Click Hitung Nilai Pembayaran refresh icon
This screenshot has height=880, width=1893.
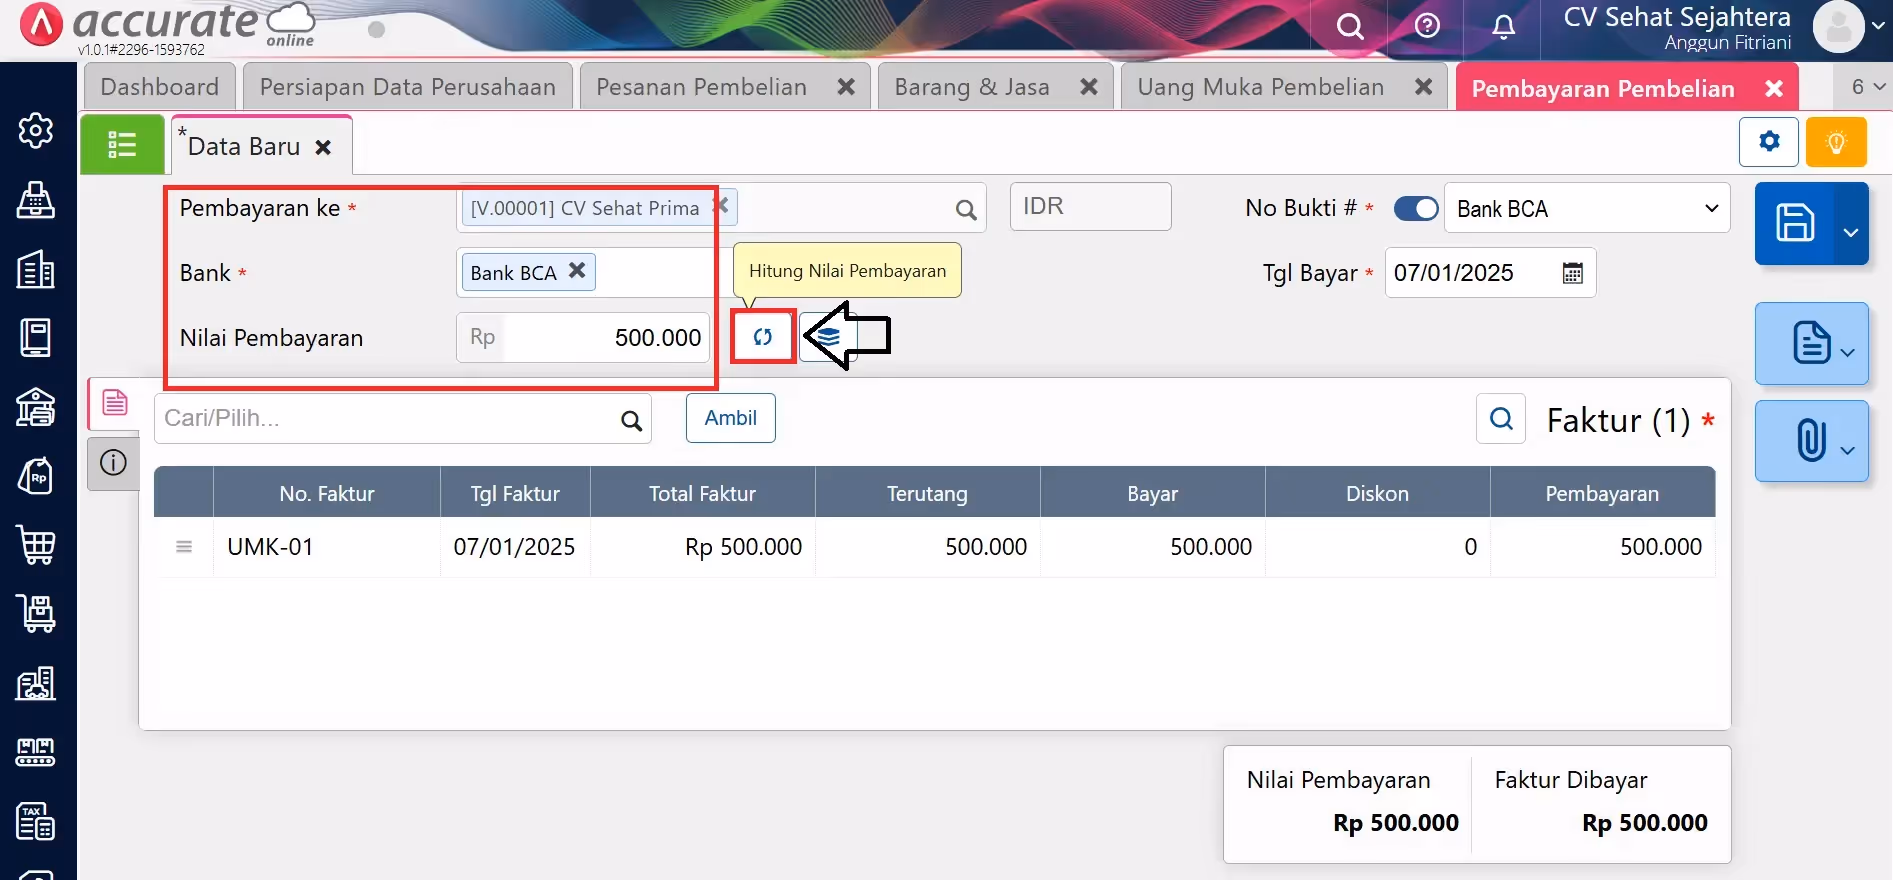[763, 337]
